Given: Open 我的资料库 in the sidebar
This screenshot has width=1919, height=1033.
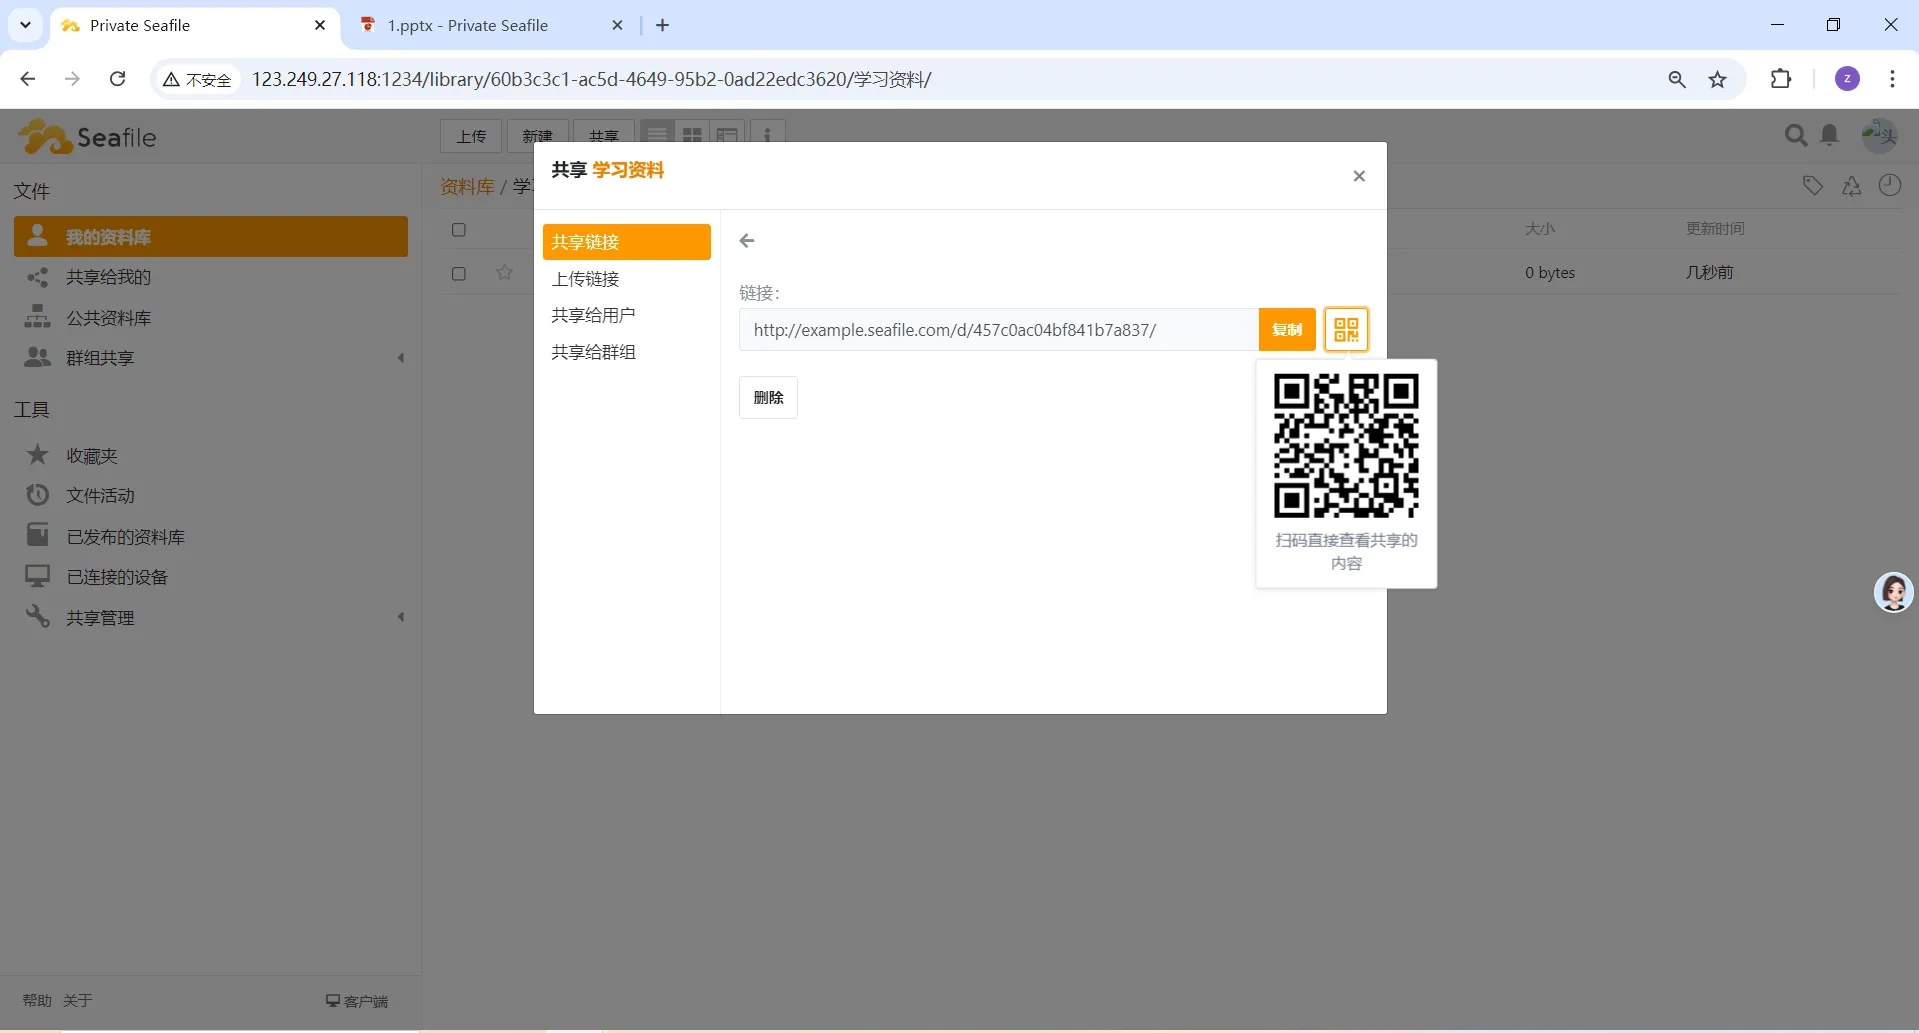Looking at the screenshot, I should [211, 237].
